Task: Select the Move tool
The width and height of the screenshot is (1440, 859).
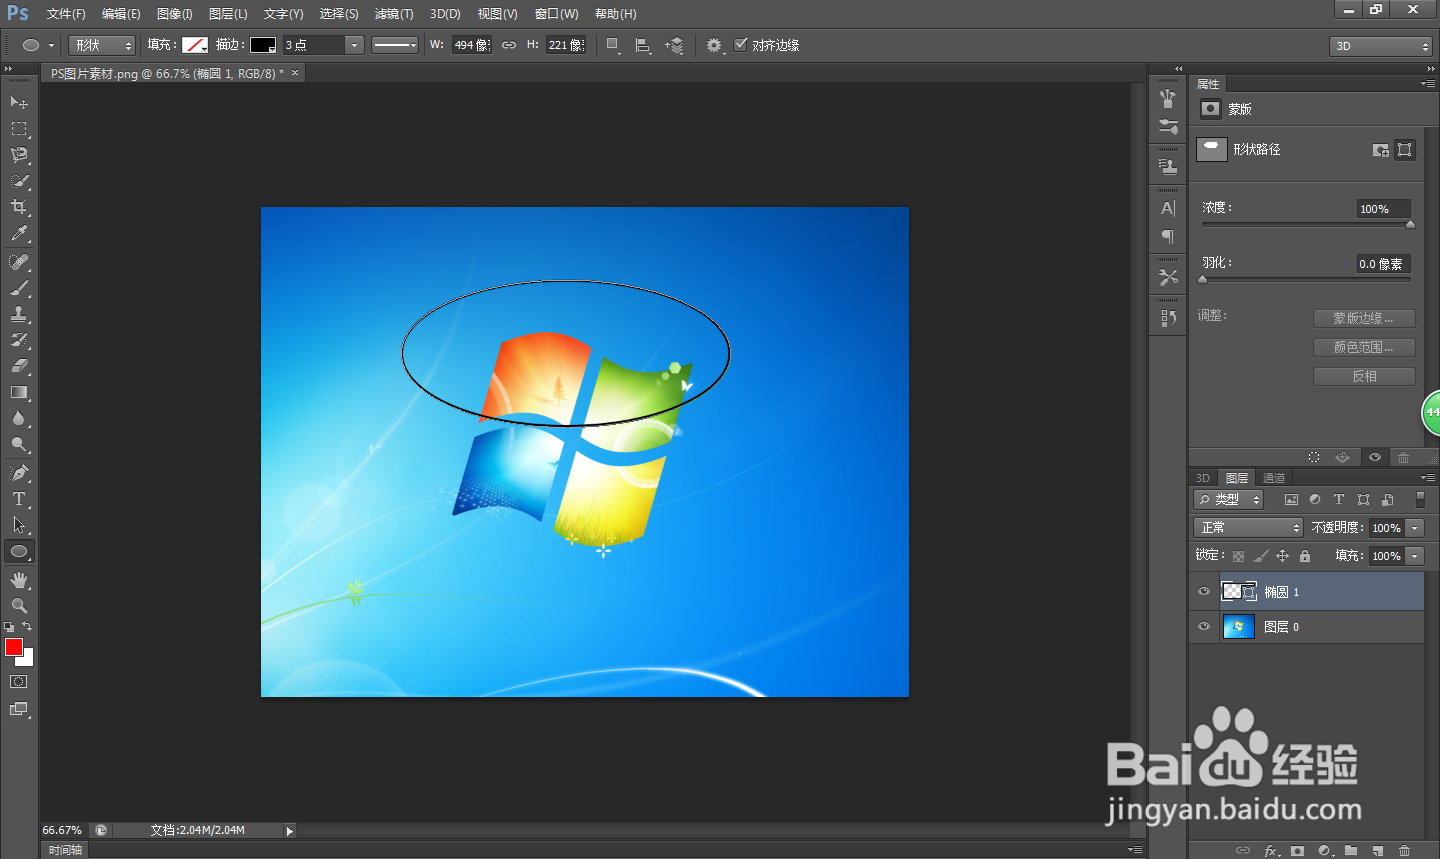Action: (19, 102)
